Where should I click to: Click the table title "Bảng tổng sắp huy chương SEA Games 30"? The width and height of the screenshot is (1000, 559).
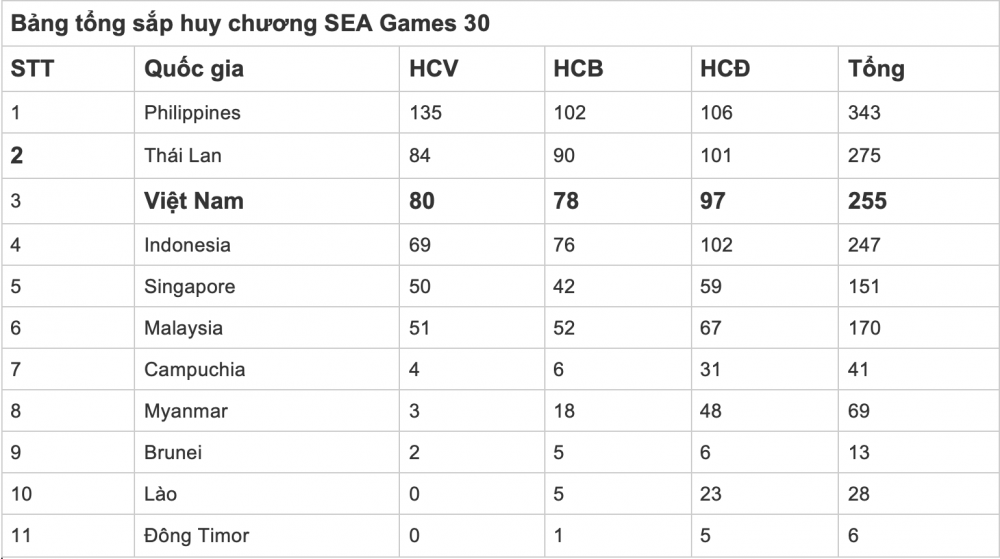(250, 23)
